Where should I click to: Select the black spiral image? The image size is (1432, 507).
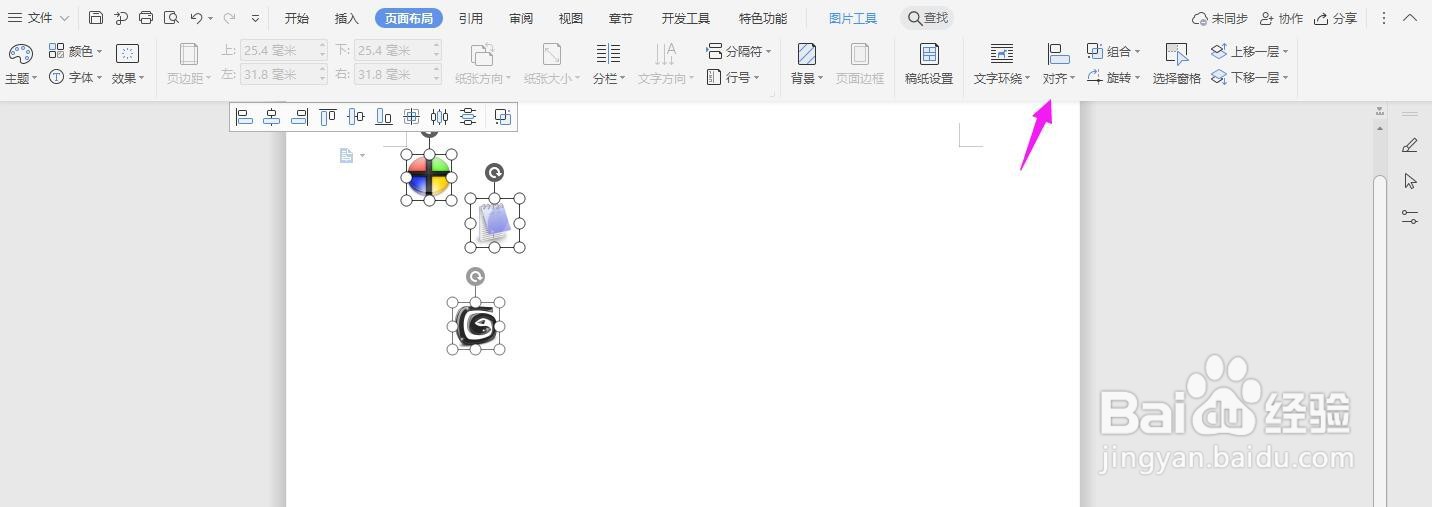tap(476, 326)
